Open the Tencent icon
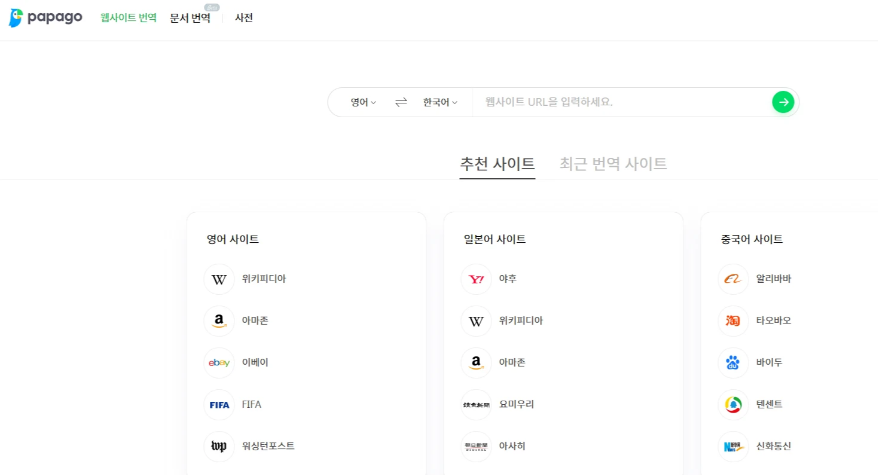878x475 pixels. tap(733, 404)
